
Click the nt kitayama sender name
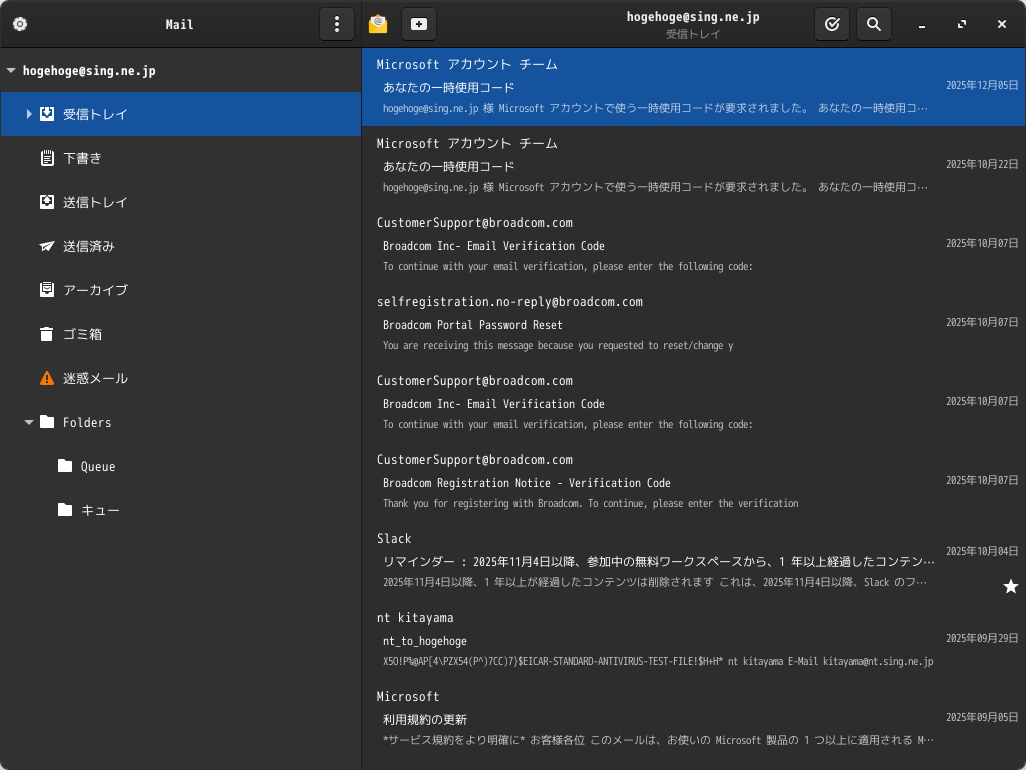click(x=415, y=618)
